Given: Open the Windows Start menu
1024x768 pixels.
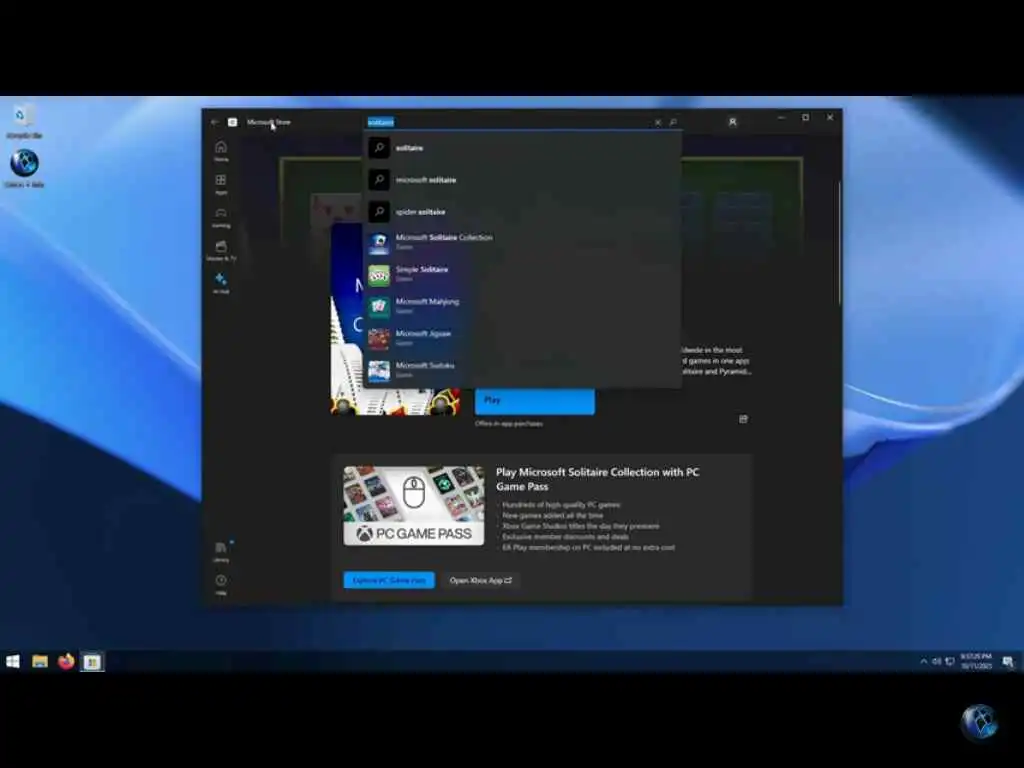Looking at the screenshot, I should coord(12,662).
